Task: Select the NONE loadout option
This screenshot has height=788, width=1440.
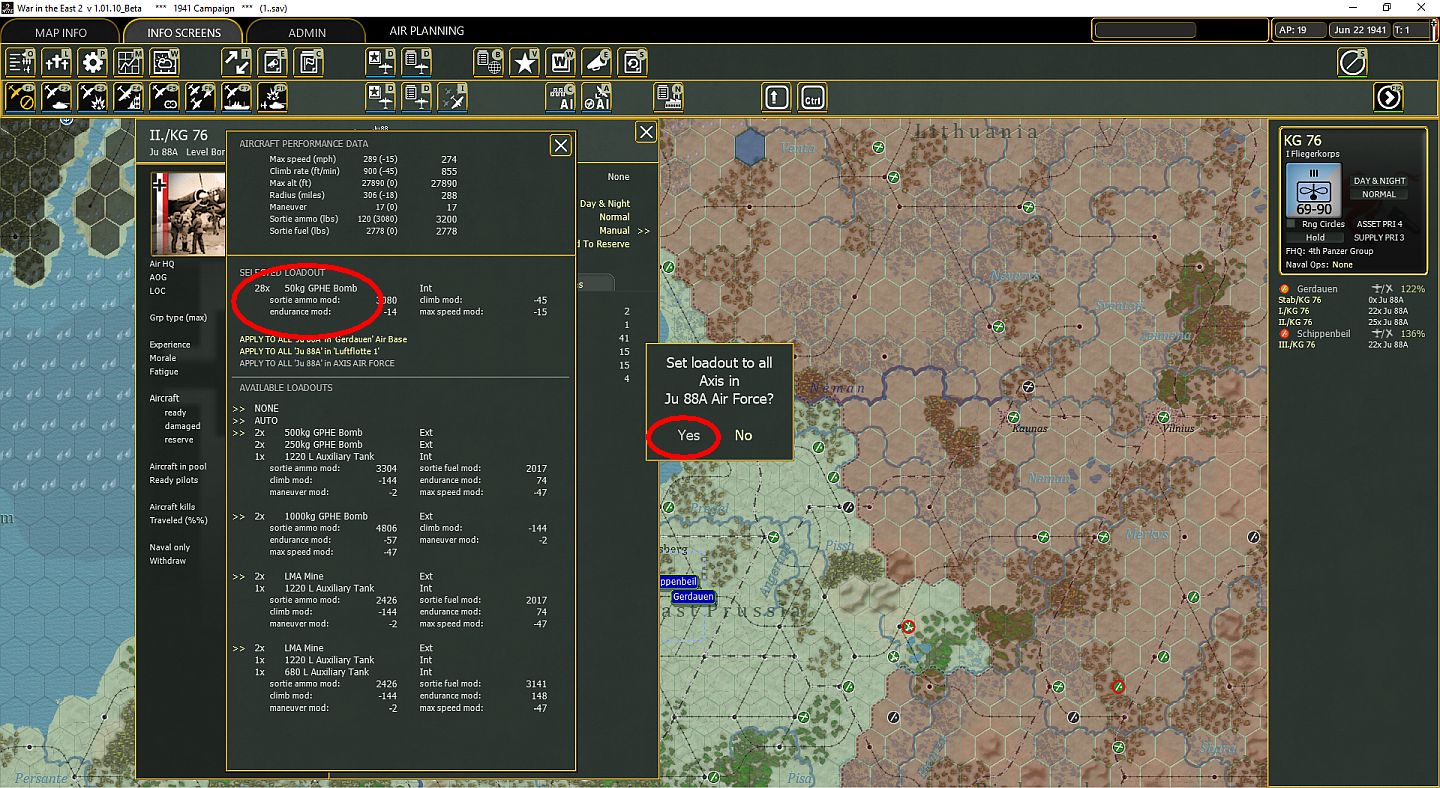Action: 266,408
